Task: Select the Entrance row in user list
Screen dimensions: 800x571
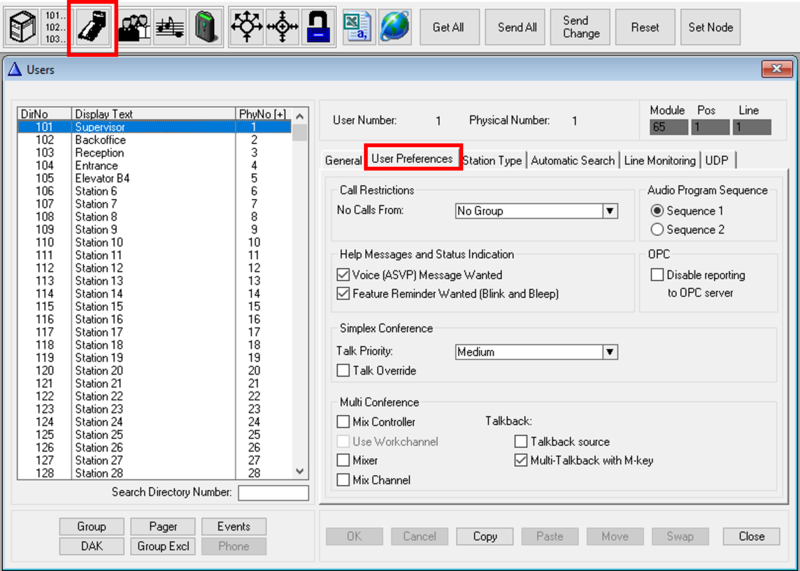Action: coord(155,165)
